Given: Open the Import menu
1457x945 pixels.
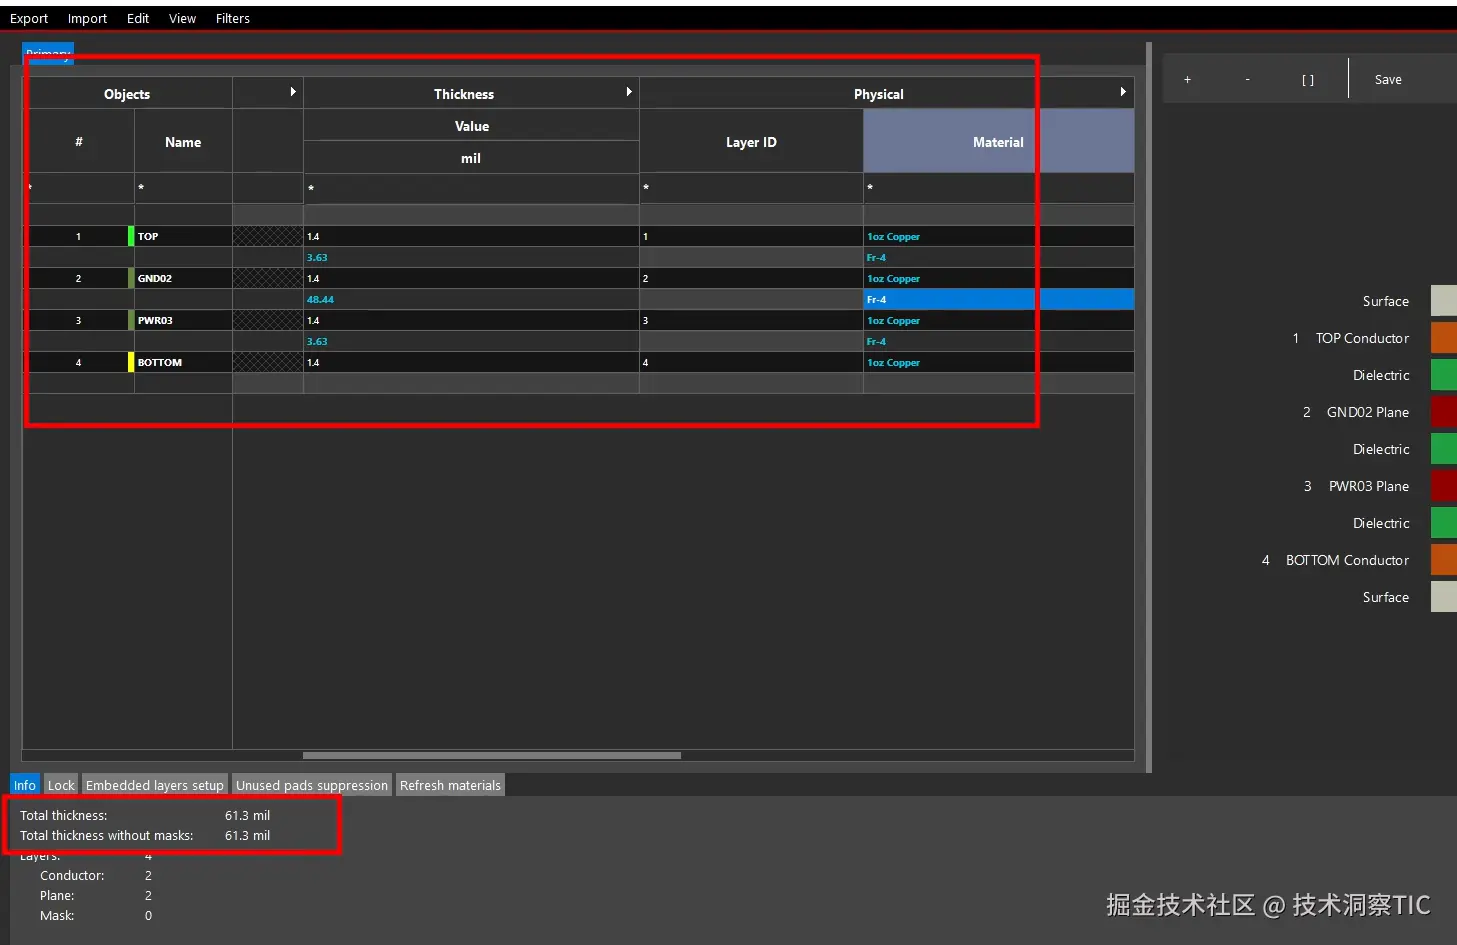Looking at the screenshot, I should coord(87,18).
